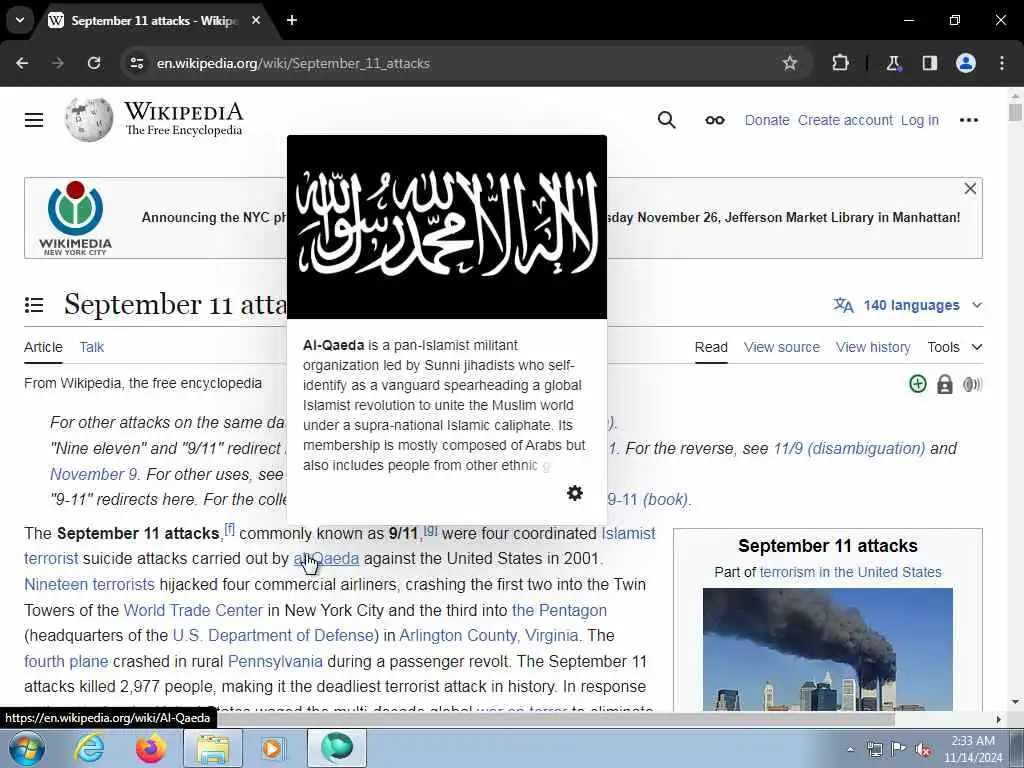1024x768 pixels.
Task: Open the Islamist link
Action: pyautogui.click(x=628, y=534)
